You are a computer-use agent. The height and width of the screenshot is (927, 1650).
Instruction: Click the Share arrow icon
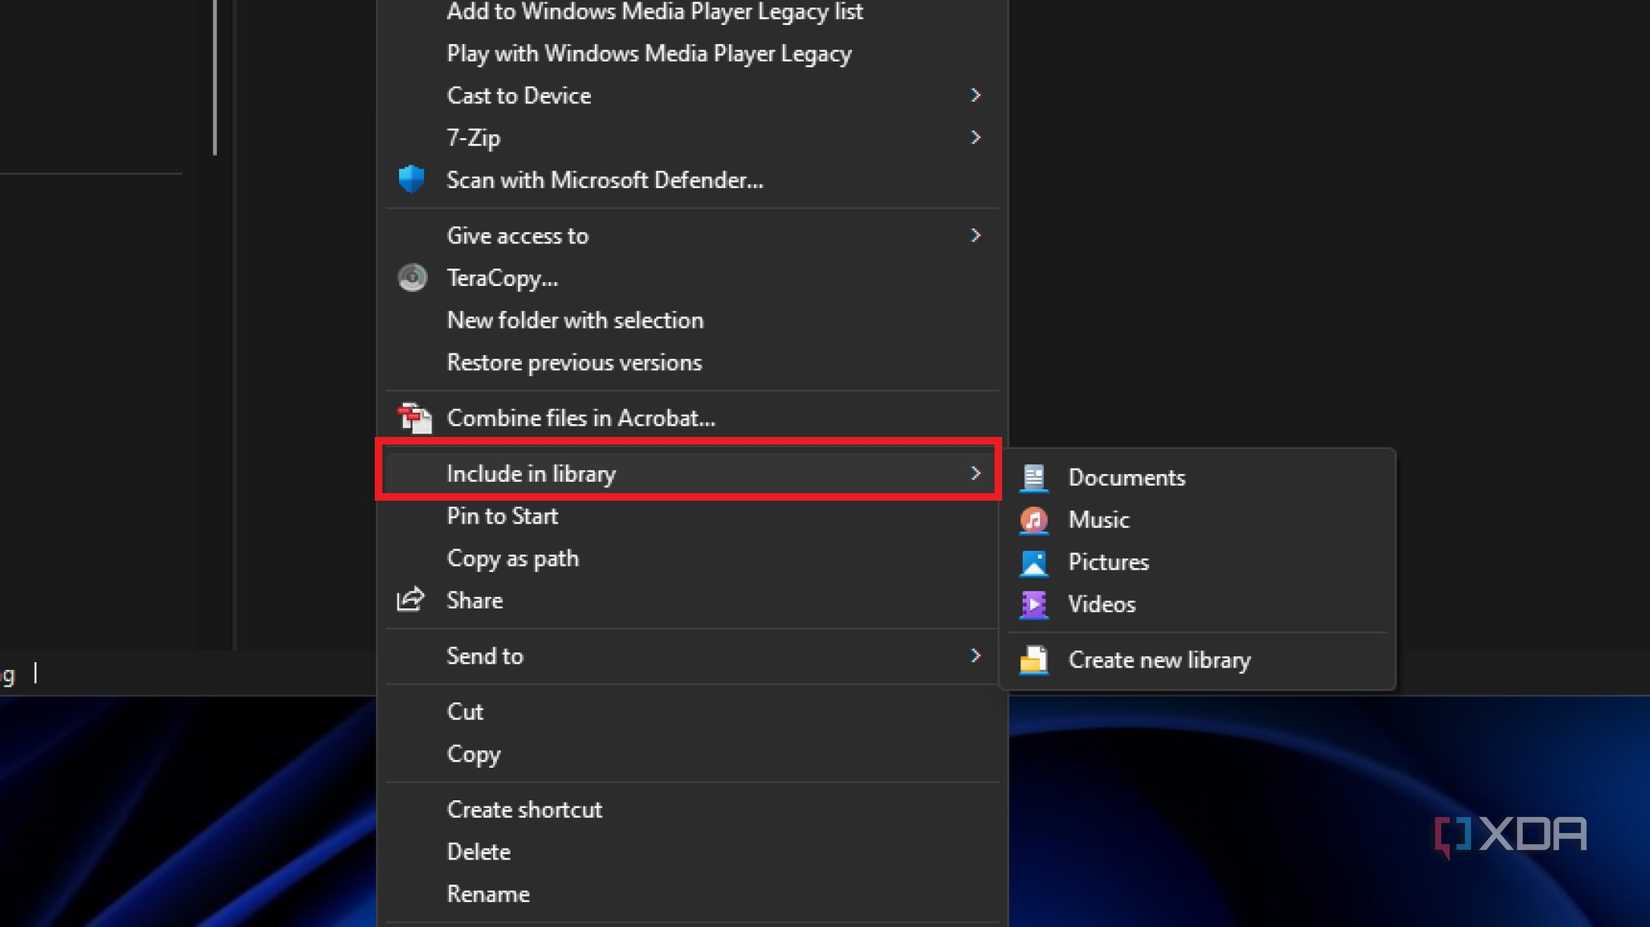(x=411, y=599)
